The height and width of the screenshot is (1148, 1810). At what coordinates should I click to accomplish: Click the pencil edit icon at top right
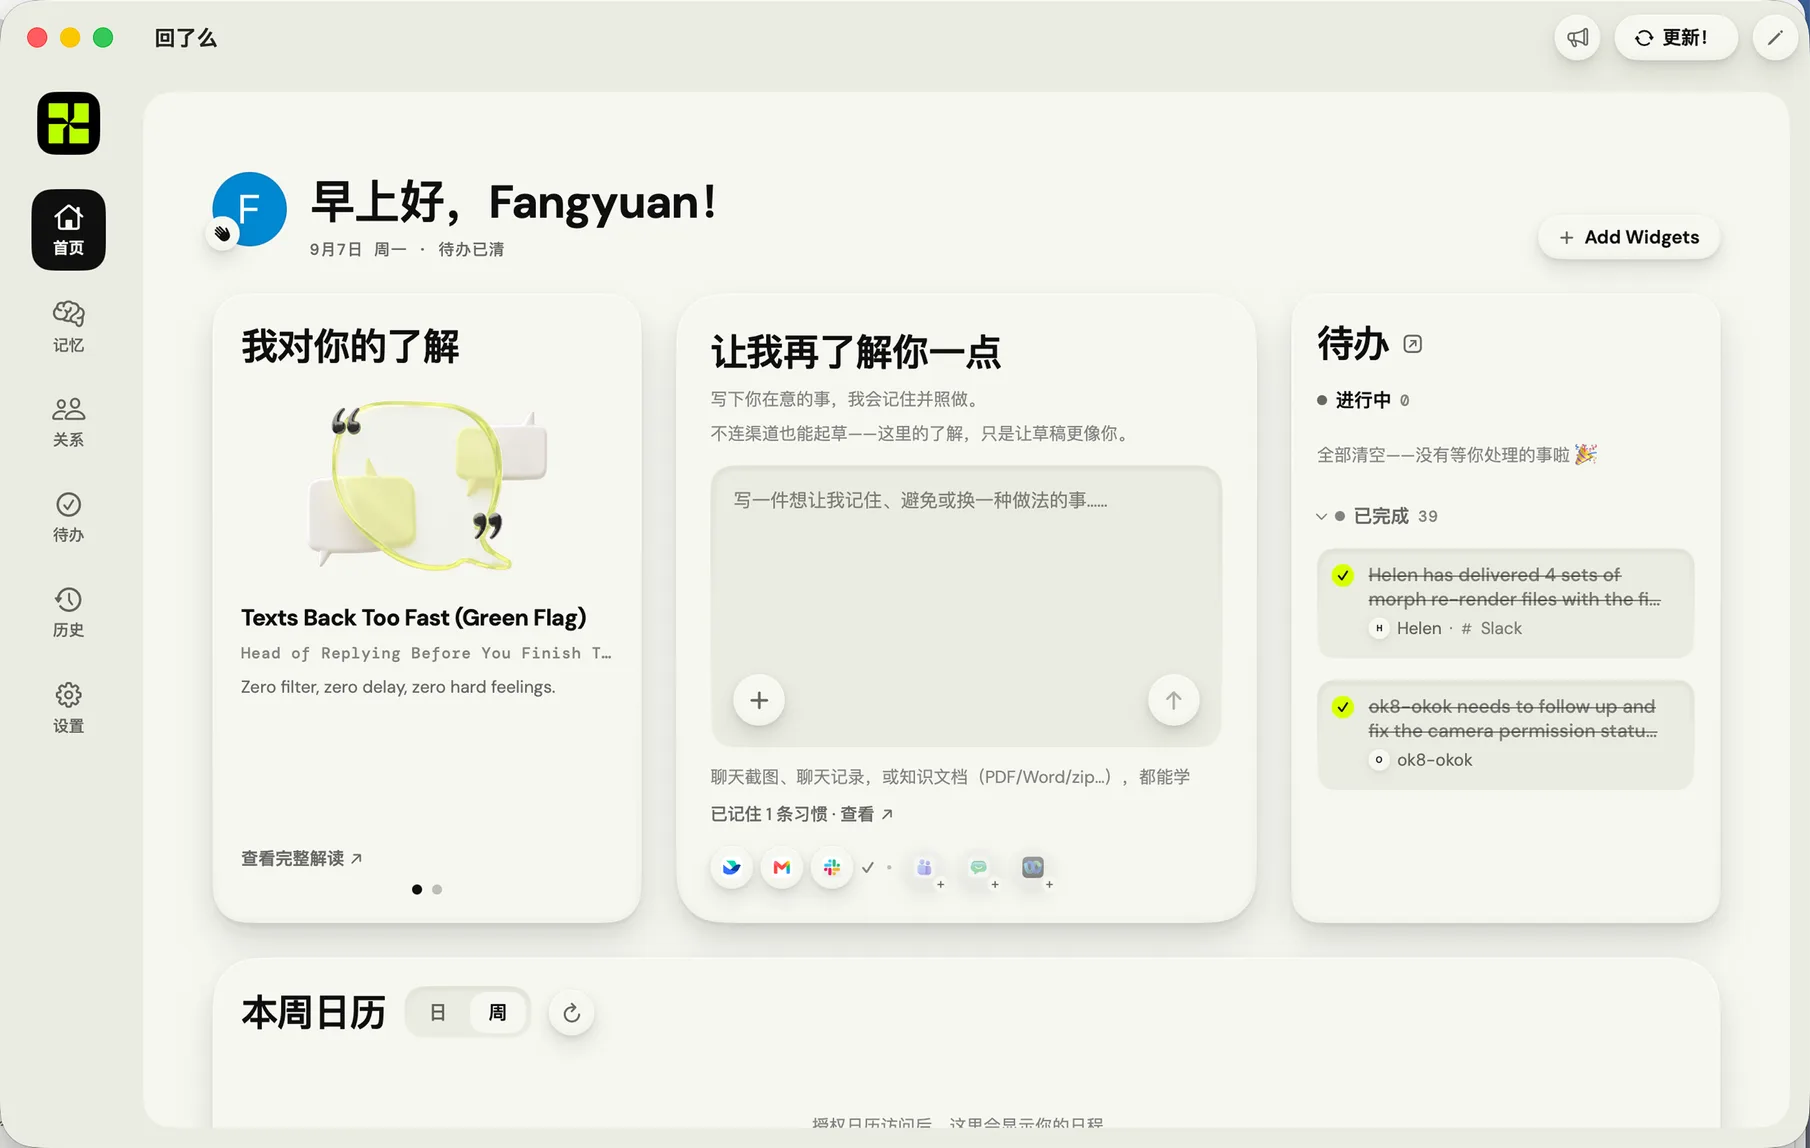point(1775,38)
